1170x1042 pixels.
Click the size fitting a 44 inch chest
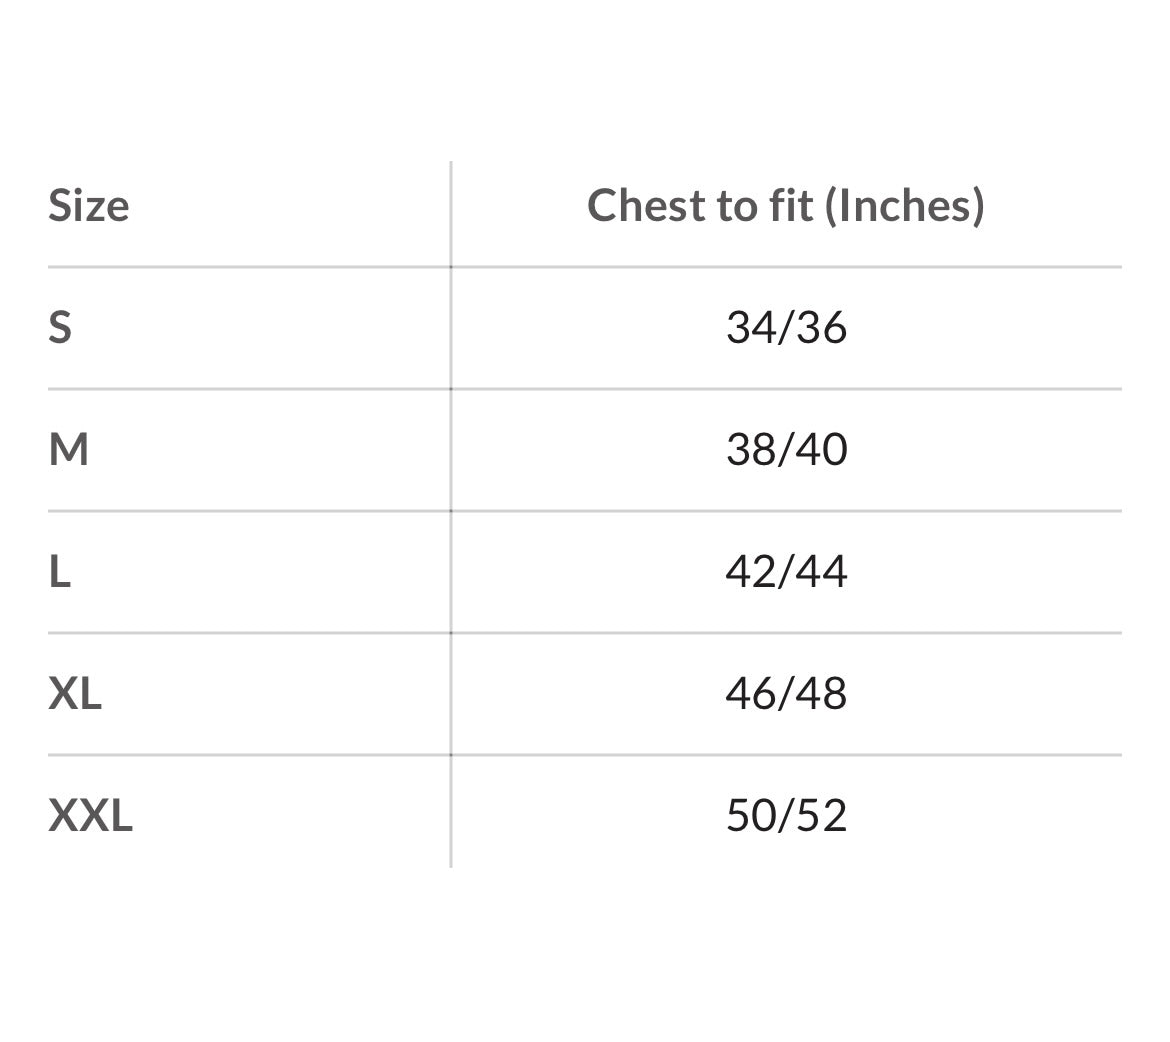coord(60,572)
